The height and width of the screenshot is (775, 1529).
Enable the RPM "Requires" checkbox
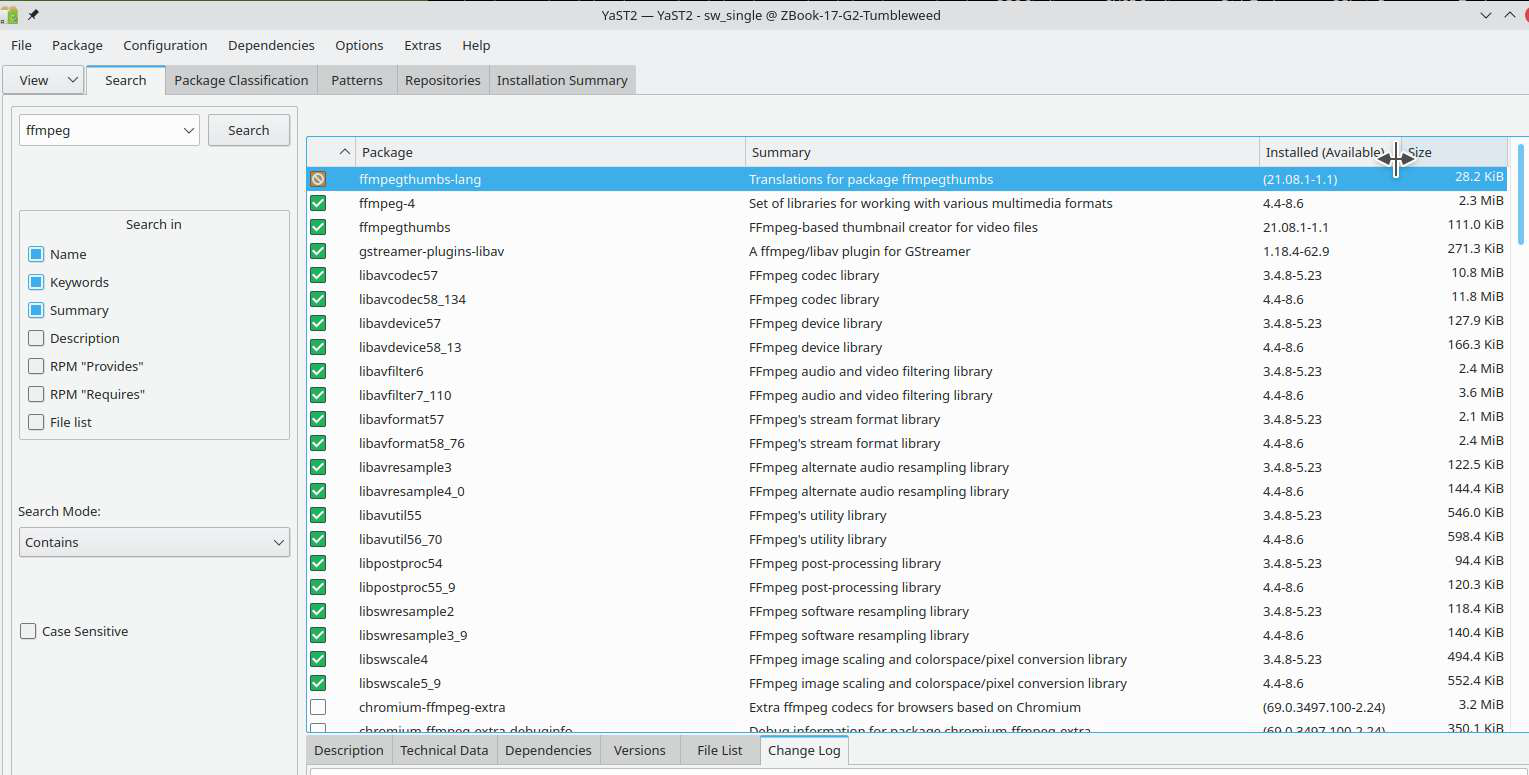(x=36, y=394)
